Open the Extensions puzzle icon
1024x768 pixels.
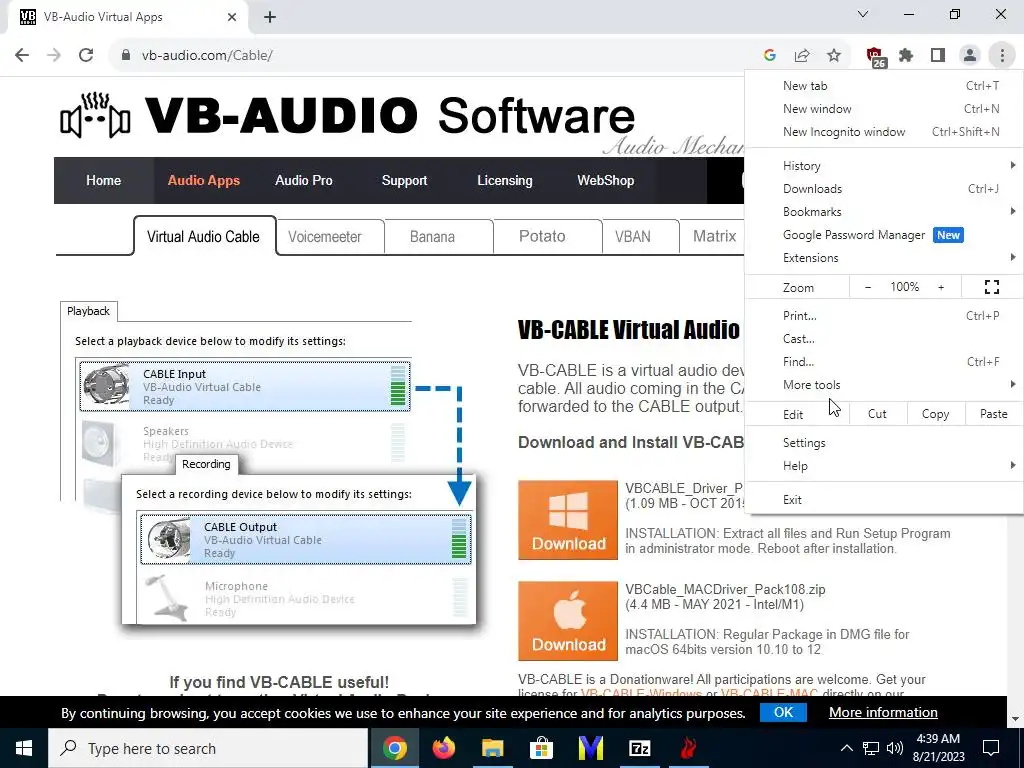906,56
